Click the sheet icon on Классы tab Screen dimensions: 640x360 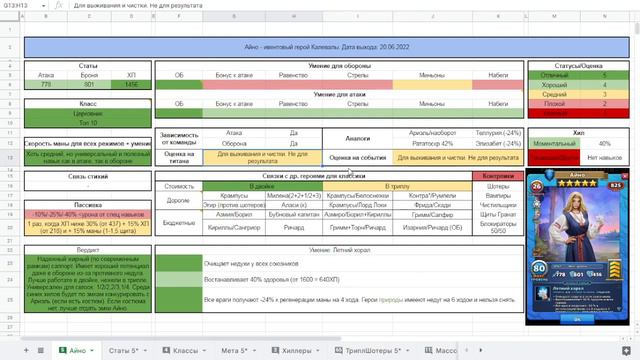pos(166,350)
